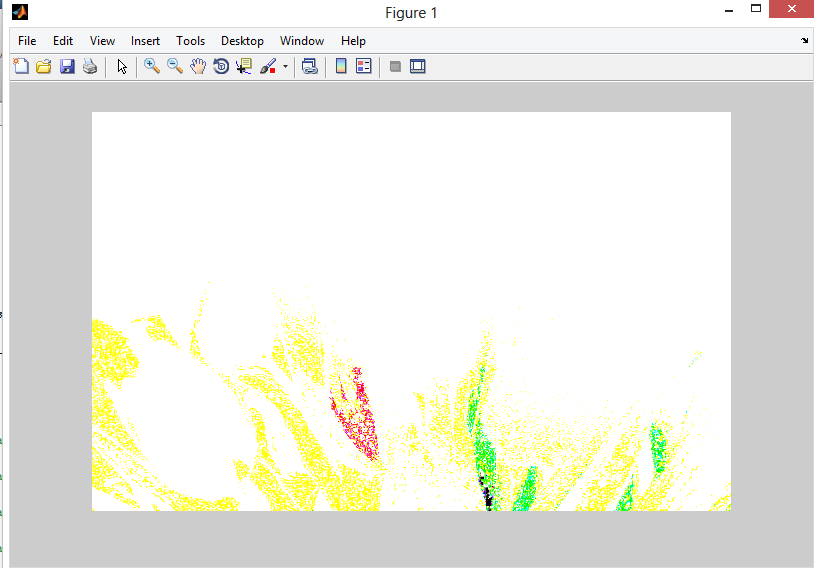
Task: Close the Figure 1 window
Action: (x=791, y=9)
